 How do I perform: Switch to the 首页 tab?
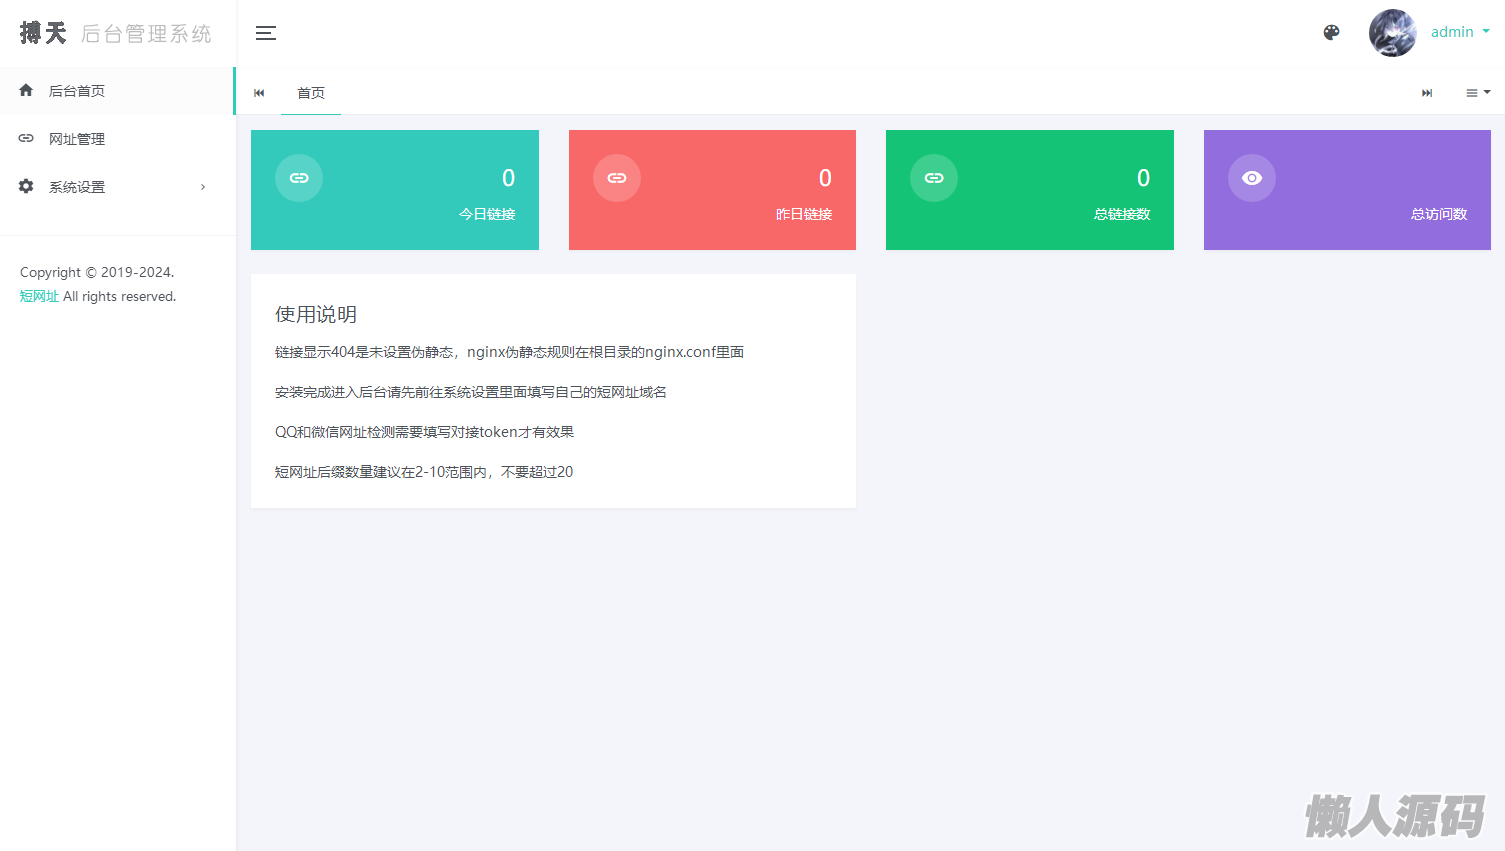click(x=311, y=93)
